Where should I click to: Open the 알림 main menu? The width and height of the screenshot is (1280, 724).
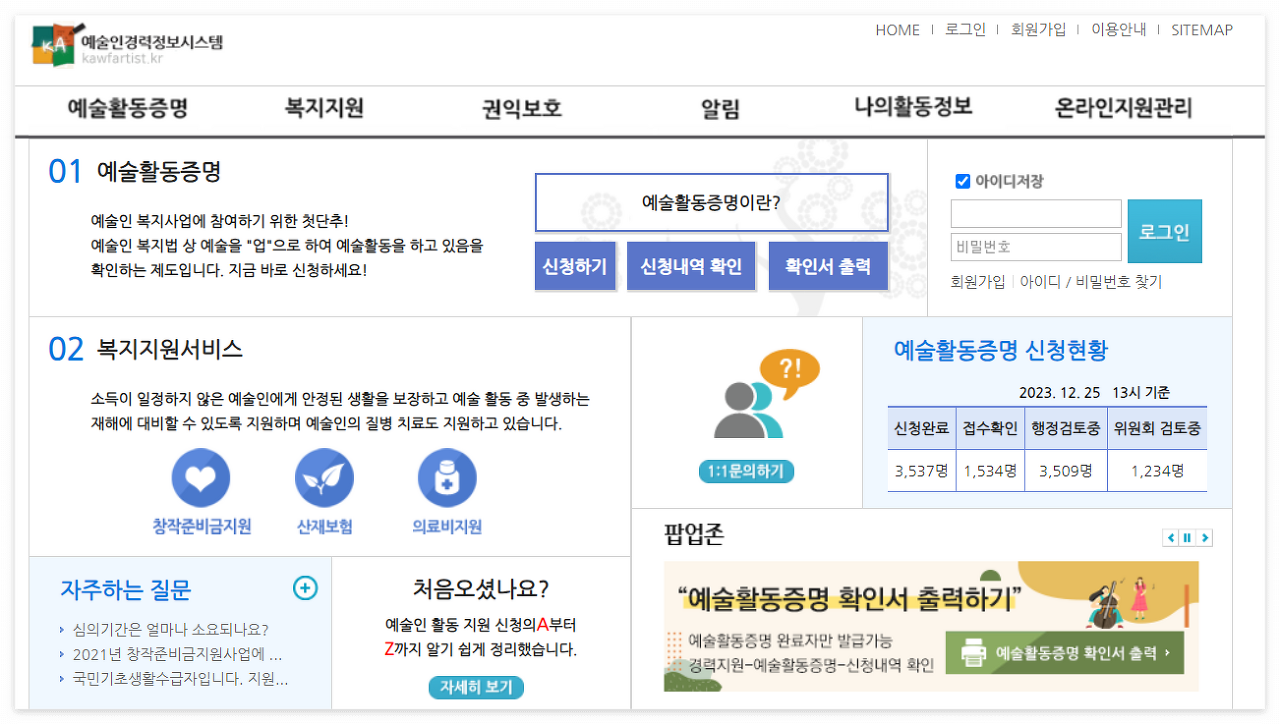click(x=720, y=108)
